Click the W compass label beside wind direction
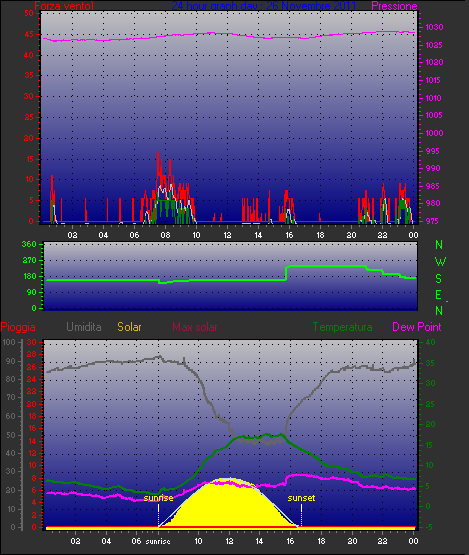This screenshot has width=469, height=555. 440,262
